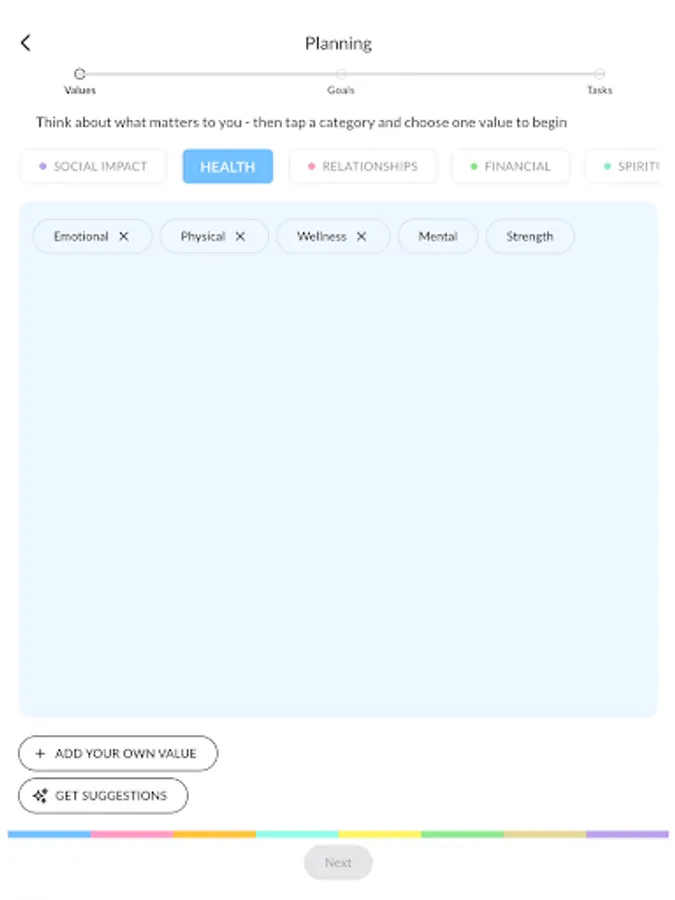Click the plus icon beside Add Your Own Value

(x=40, y=753)
